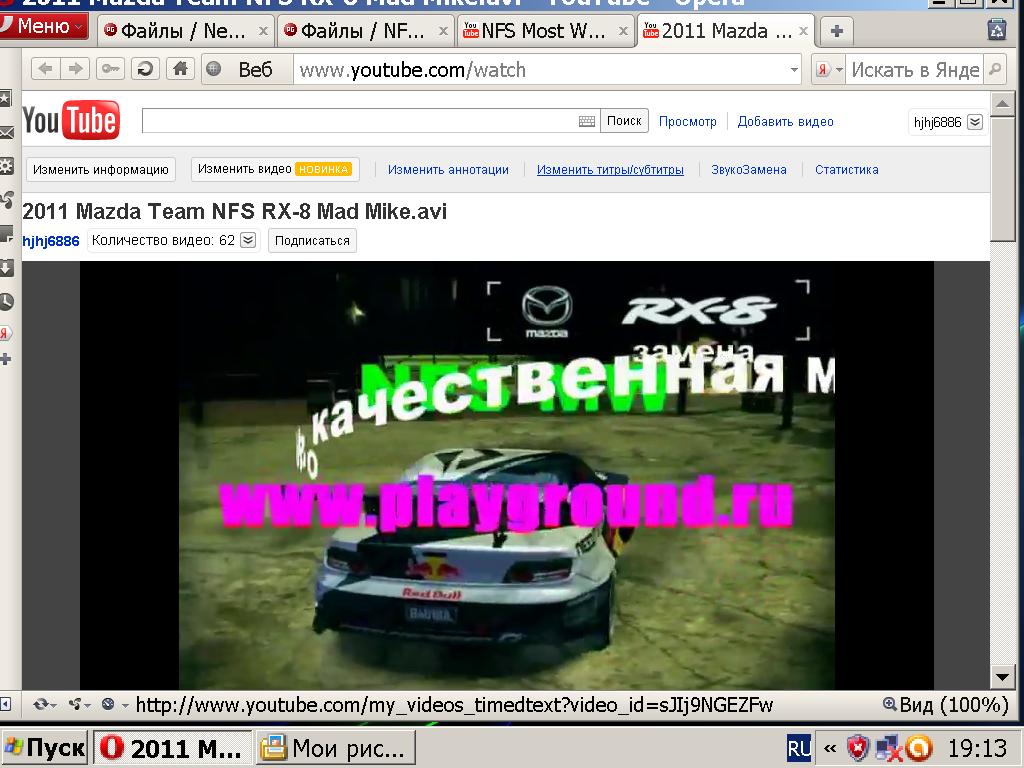Click the Подписаться button
The width and height of the screenshot is (1024, 768).
tap(312, 240)
